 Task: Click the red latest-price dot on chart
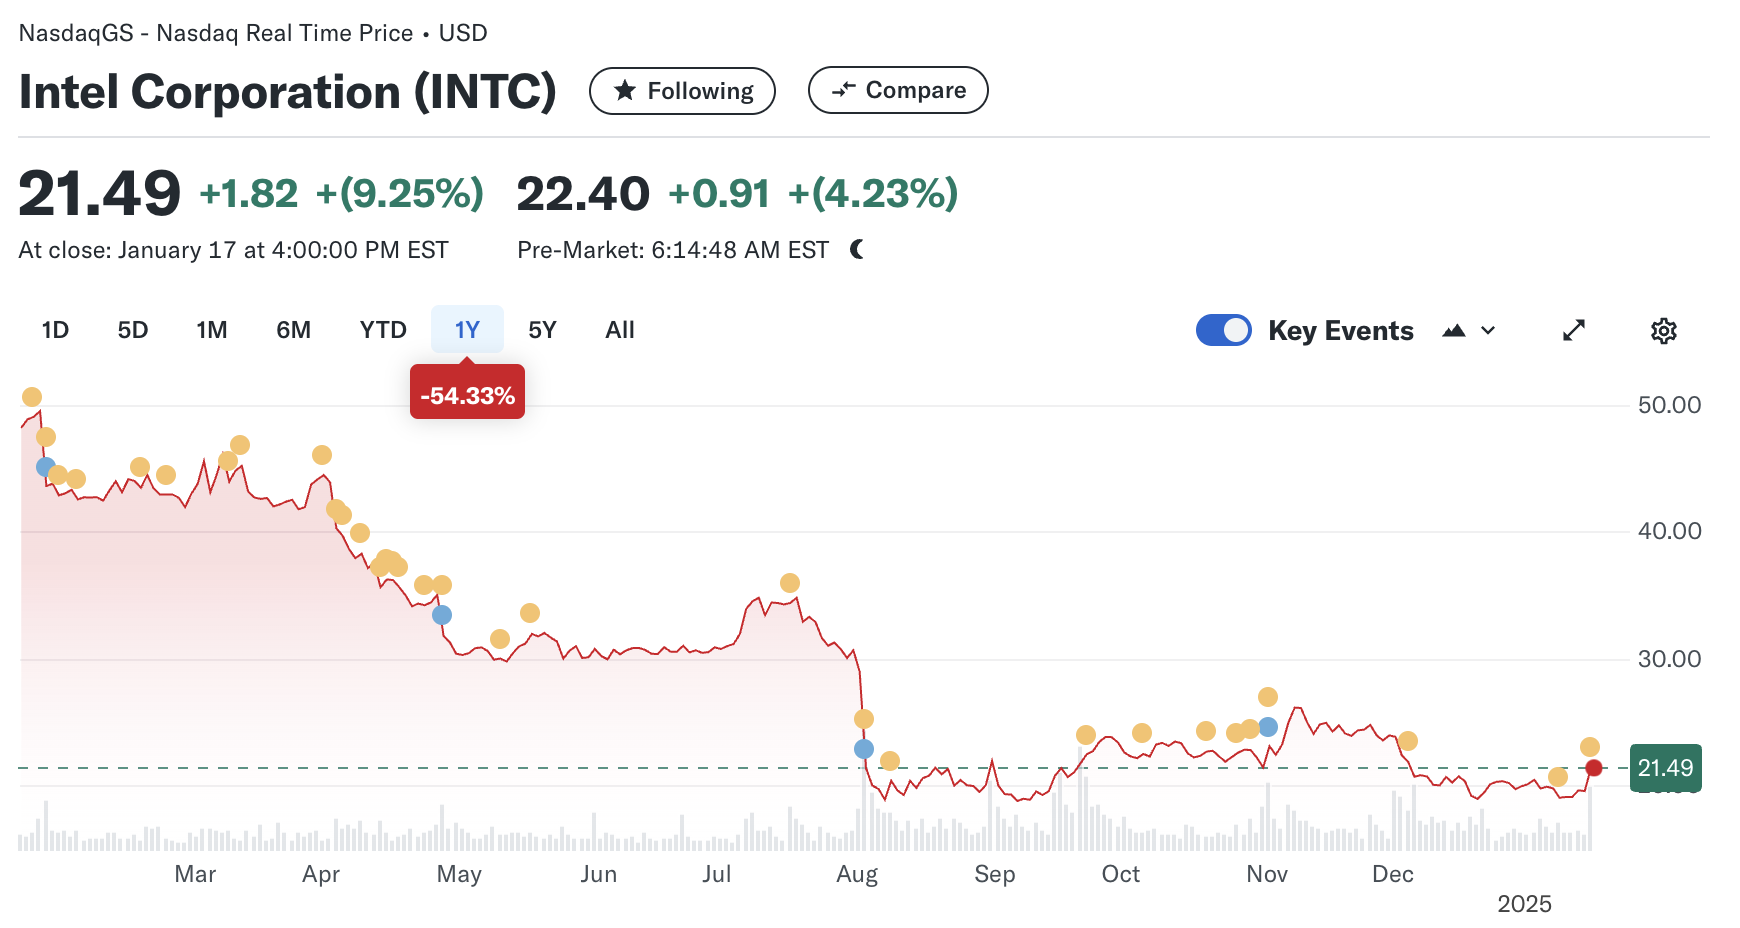click(1594, 768)
